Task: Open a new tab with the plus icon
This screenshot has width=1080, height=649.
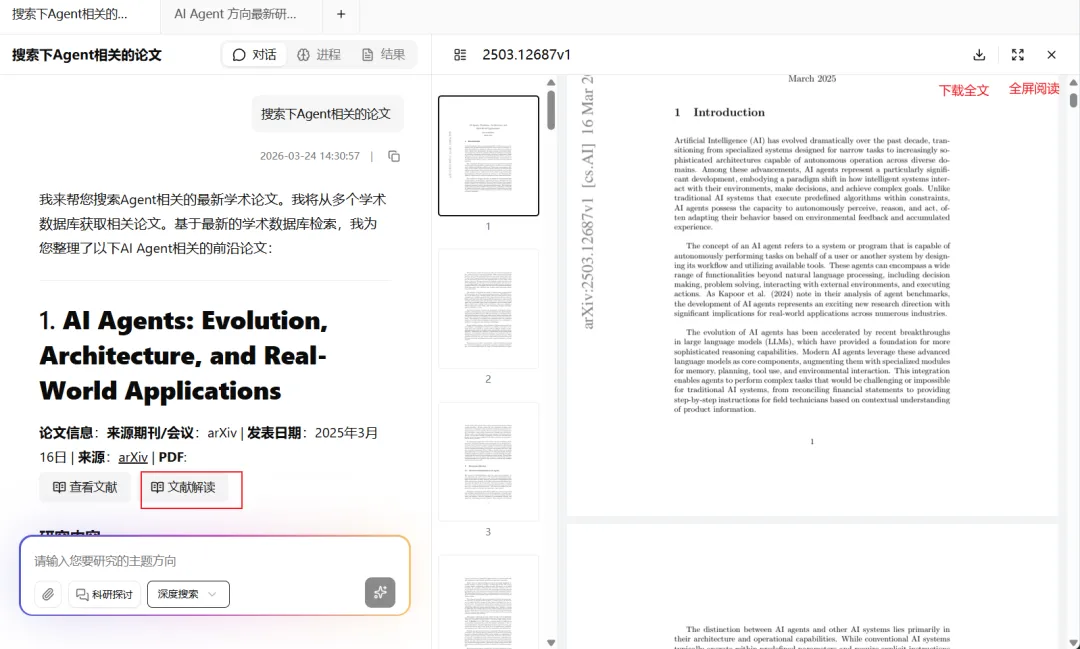Action: coord(341,14)
